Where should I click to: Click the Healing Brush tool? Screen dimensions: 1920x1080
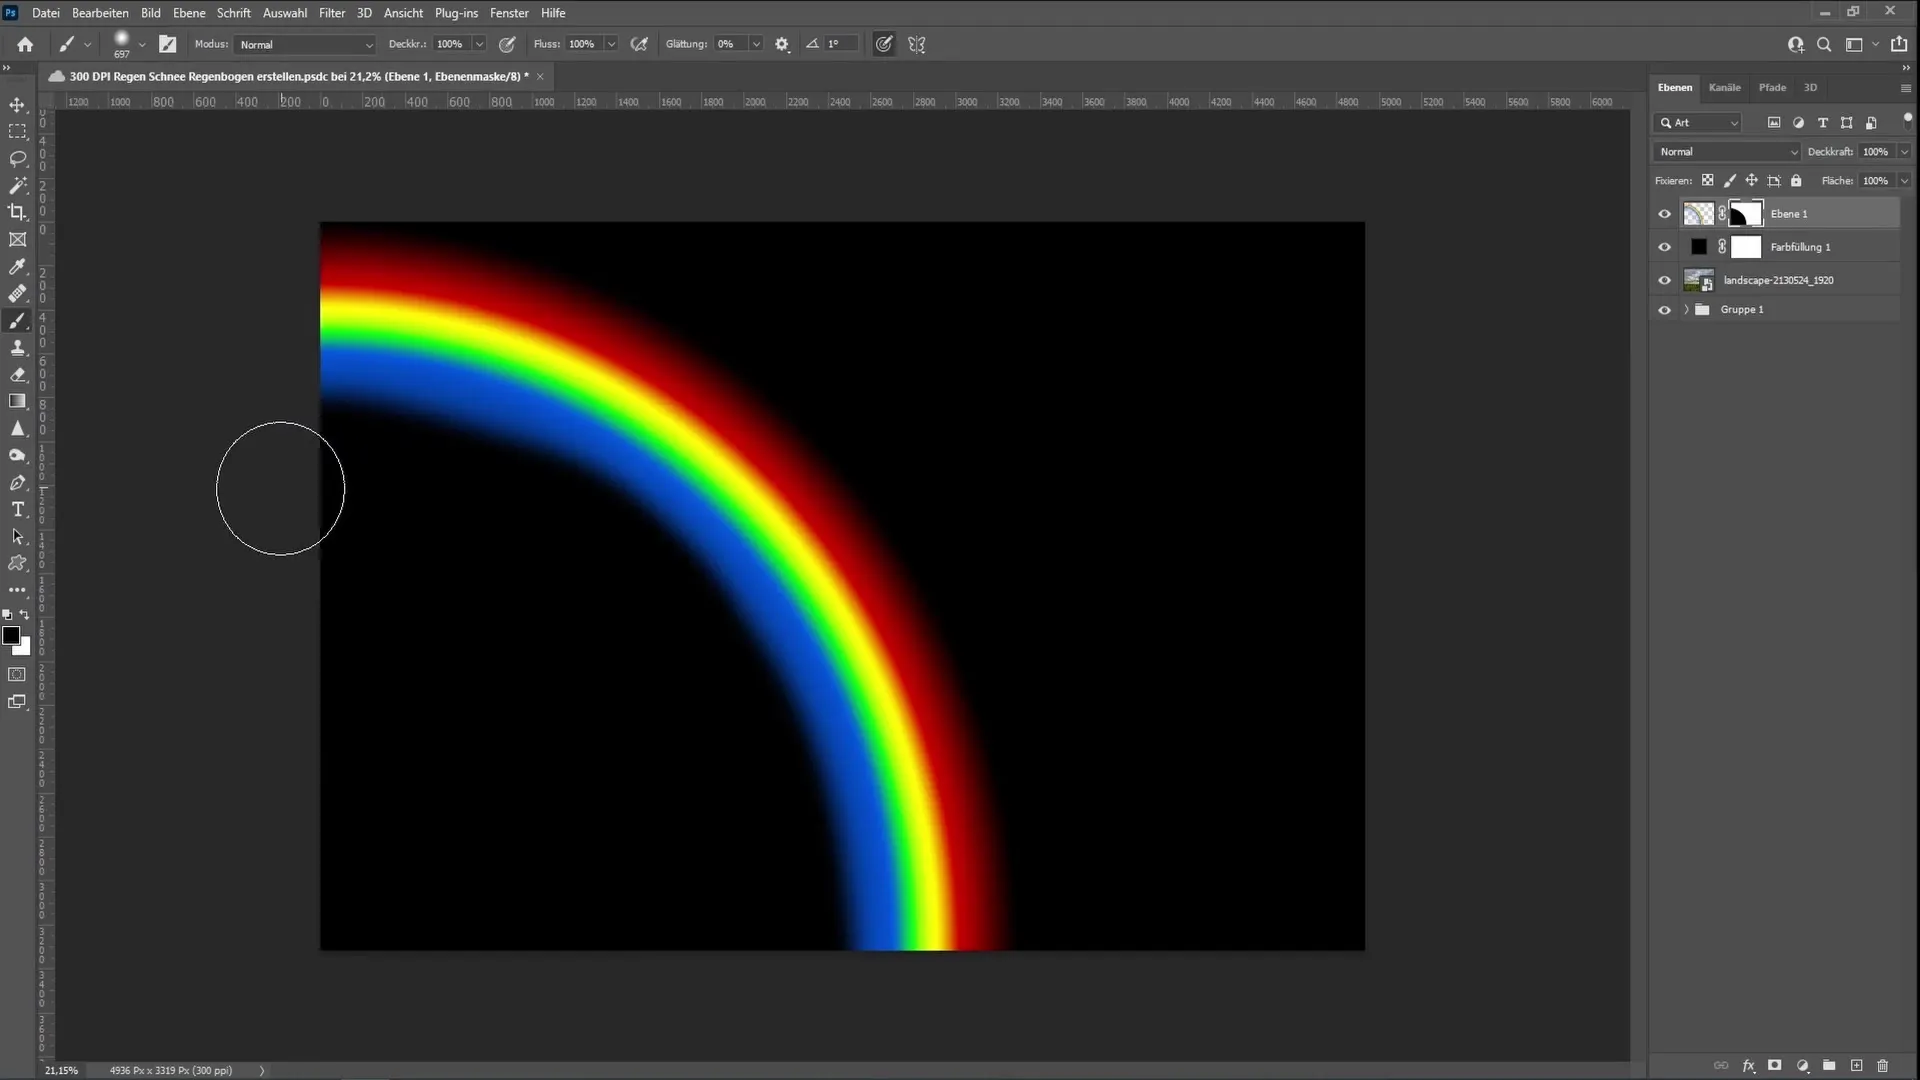click(18, 293)
